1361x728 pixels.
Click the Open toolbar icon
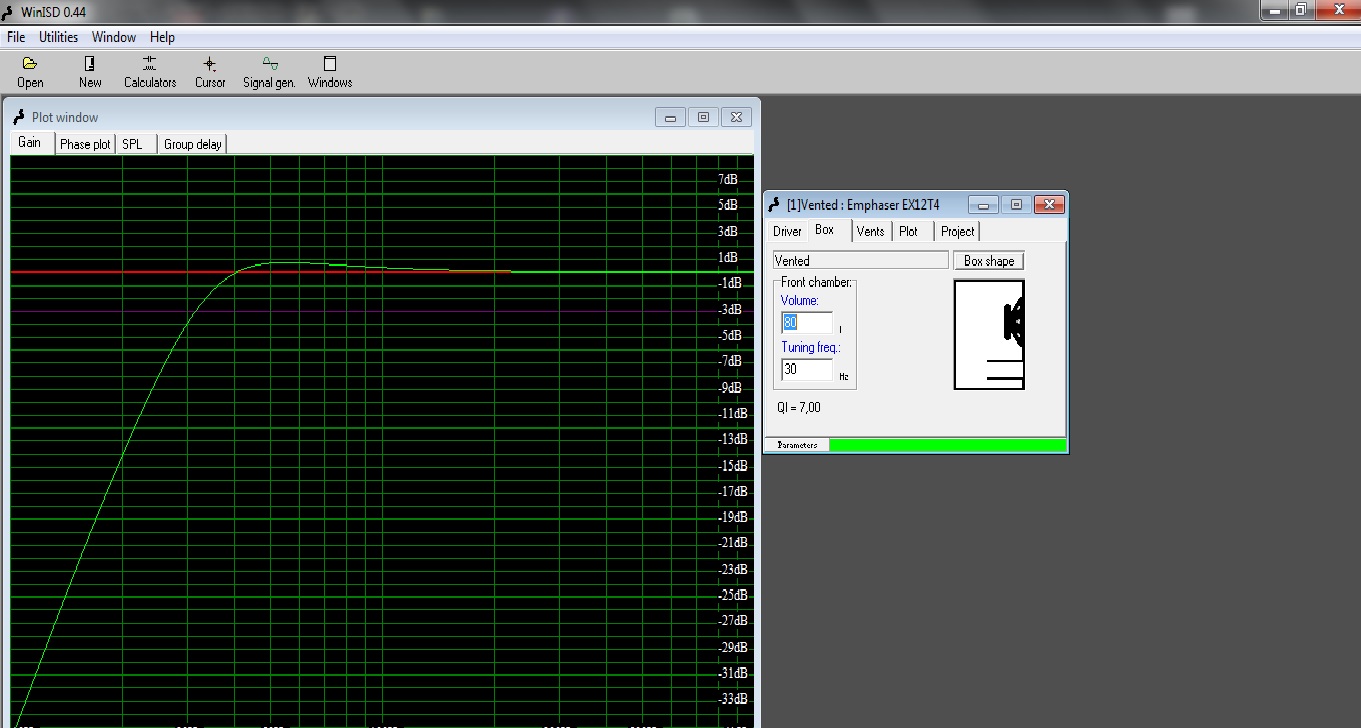coord(30,72)
